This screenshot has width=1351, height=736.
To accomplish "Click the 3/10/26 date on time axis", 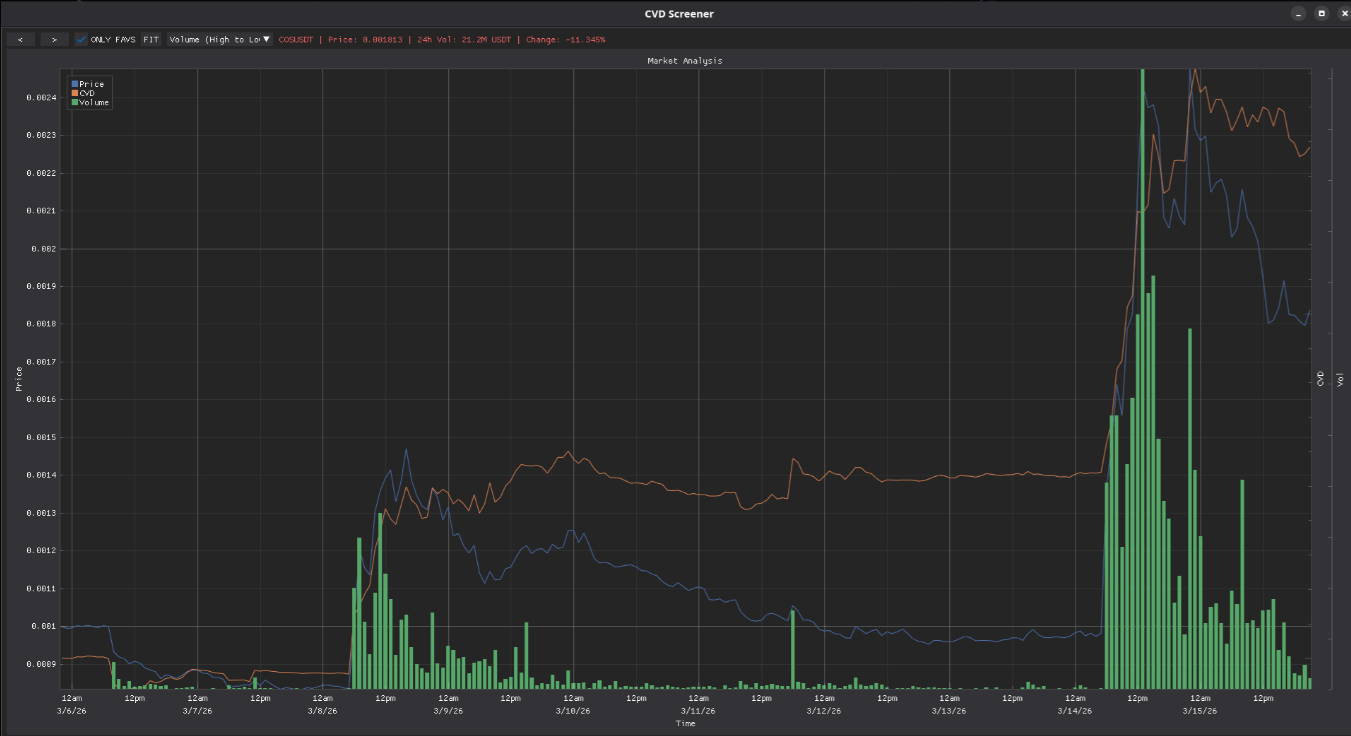I will pos(573,710).
